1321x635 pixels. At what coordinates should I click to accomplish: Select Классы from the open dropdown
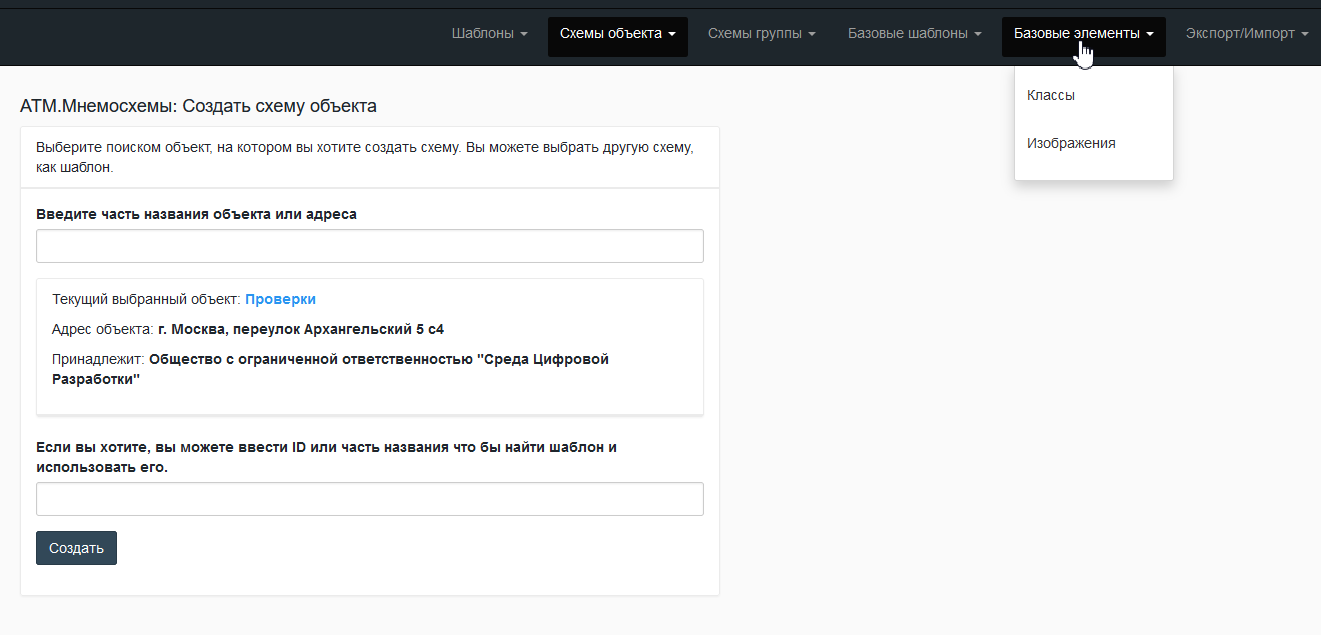[x=1051, y=96]
